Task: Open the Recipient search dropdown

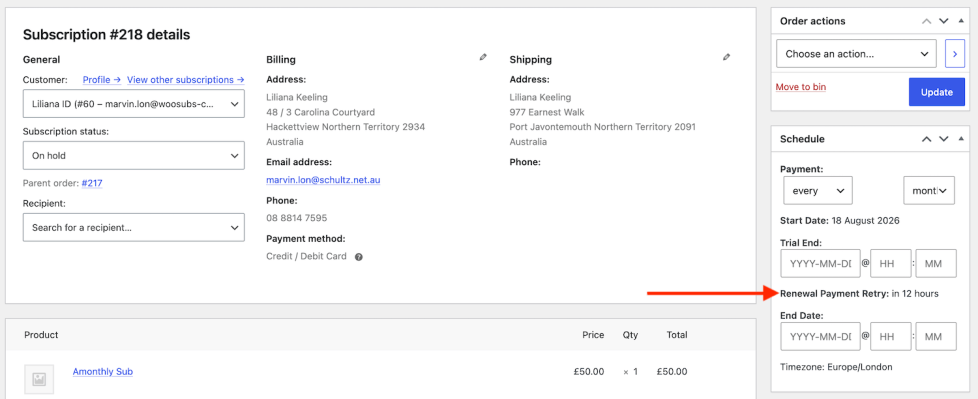Action: point(133,228)
